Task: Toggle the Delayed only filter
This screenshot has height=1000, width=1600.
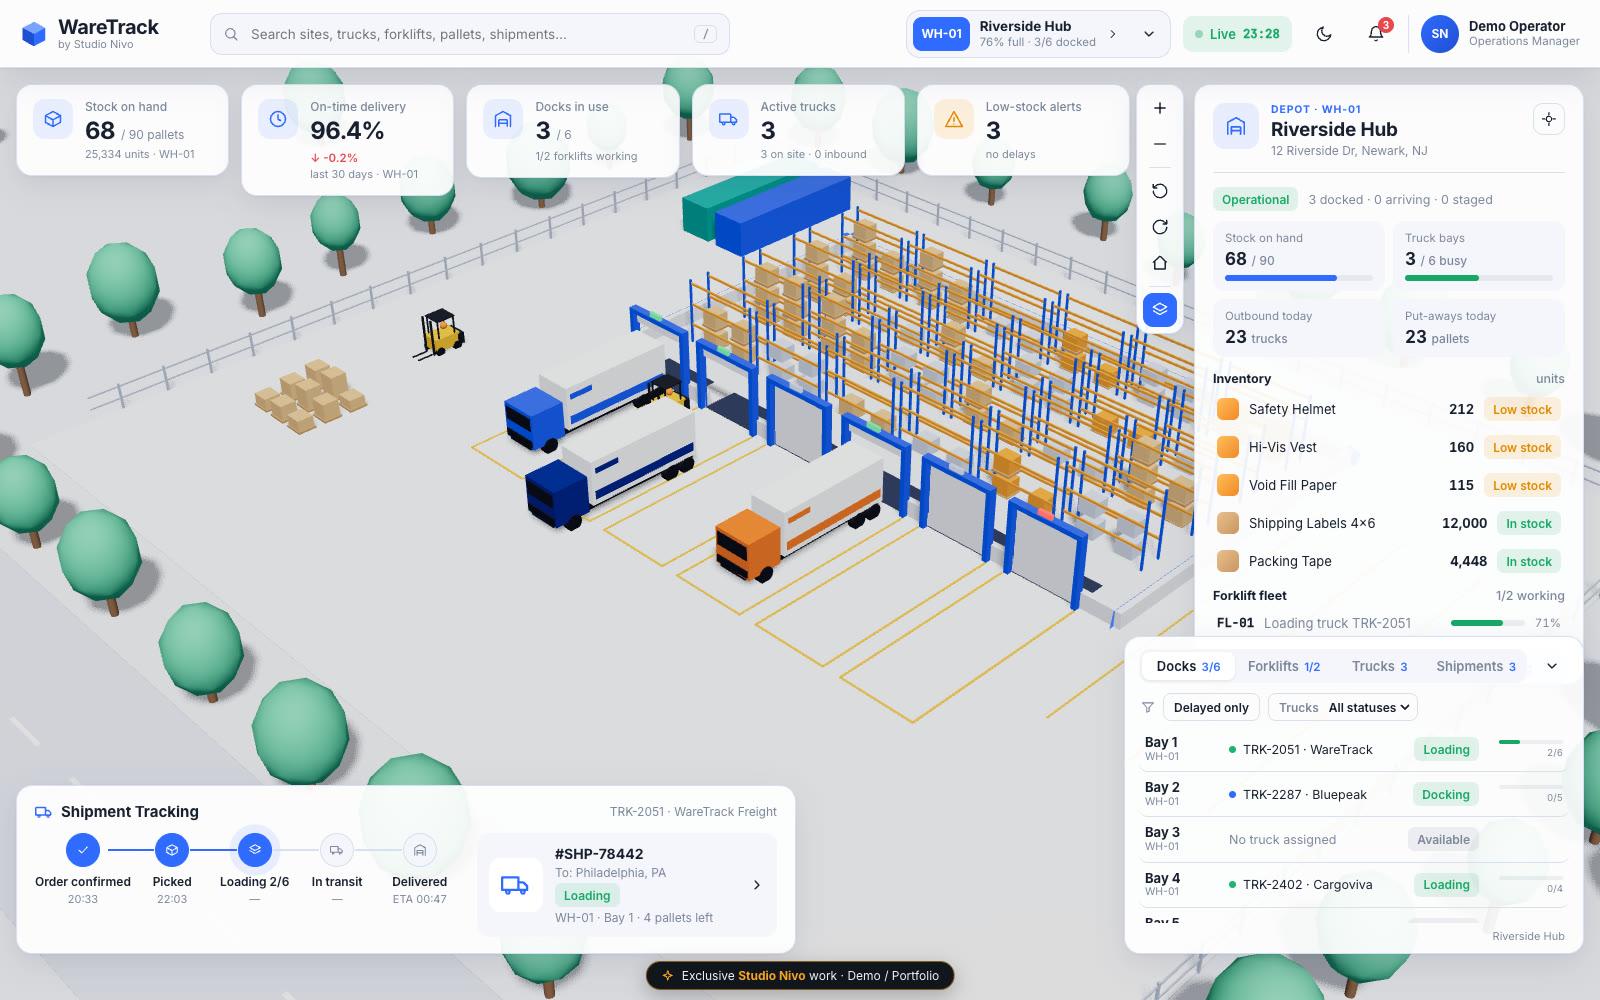Action: click(1211, 707)
